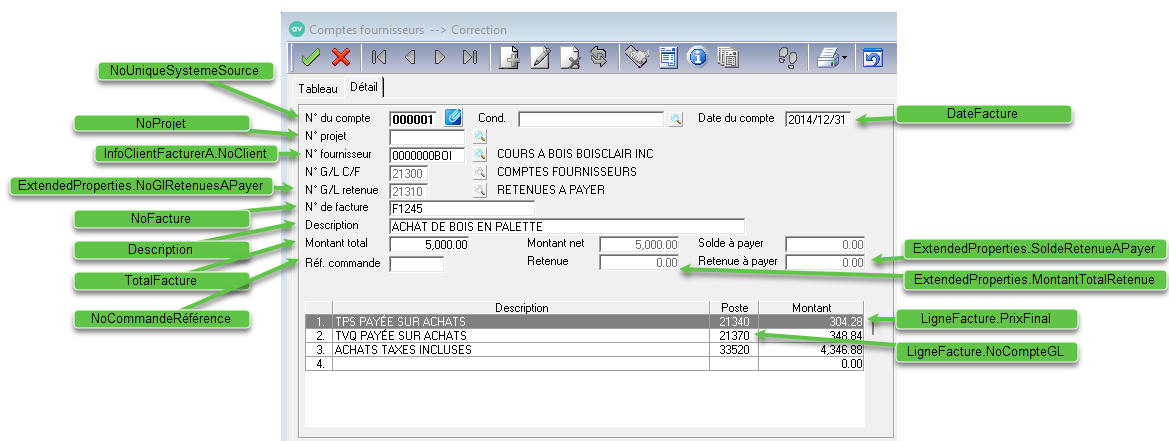Click the pencil edit record icon
The width and height of the screenshot is (1169, 441).
pyautogui.click(x=540, y=58)
